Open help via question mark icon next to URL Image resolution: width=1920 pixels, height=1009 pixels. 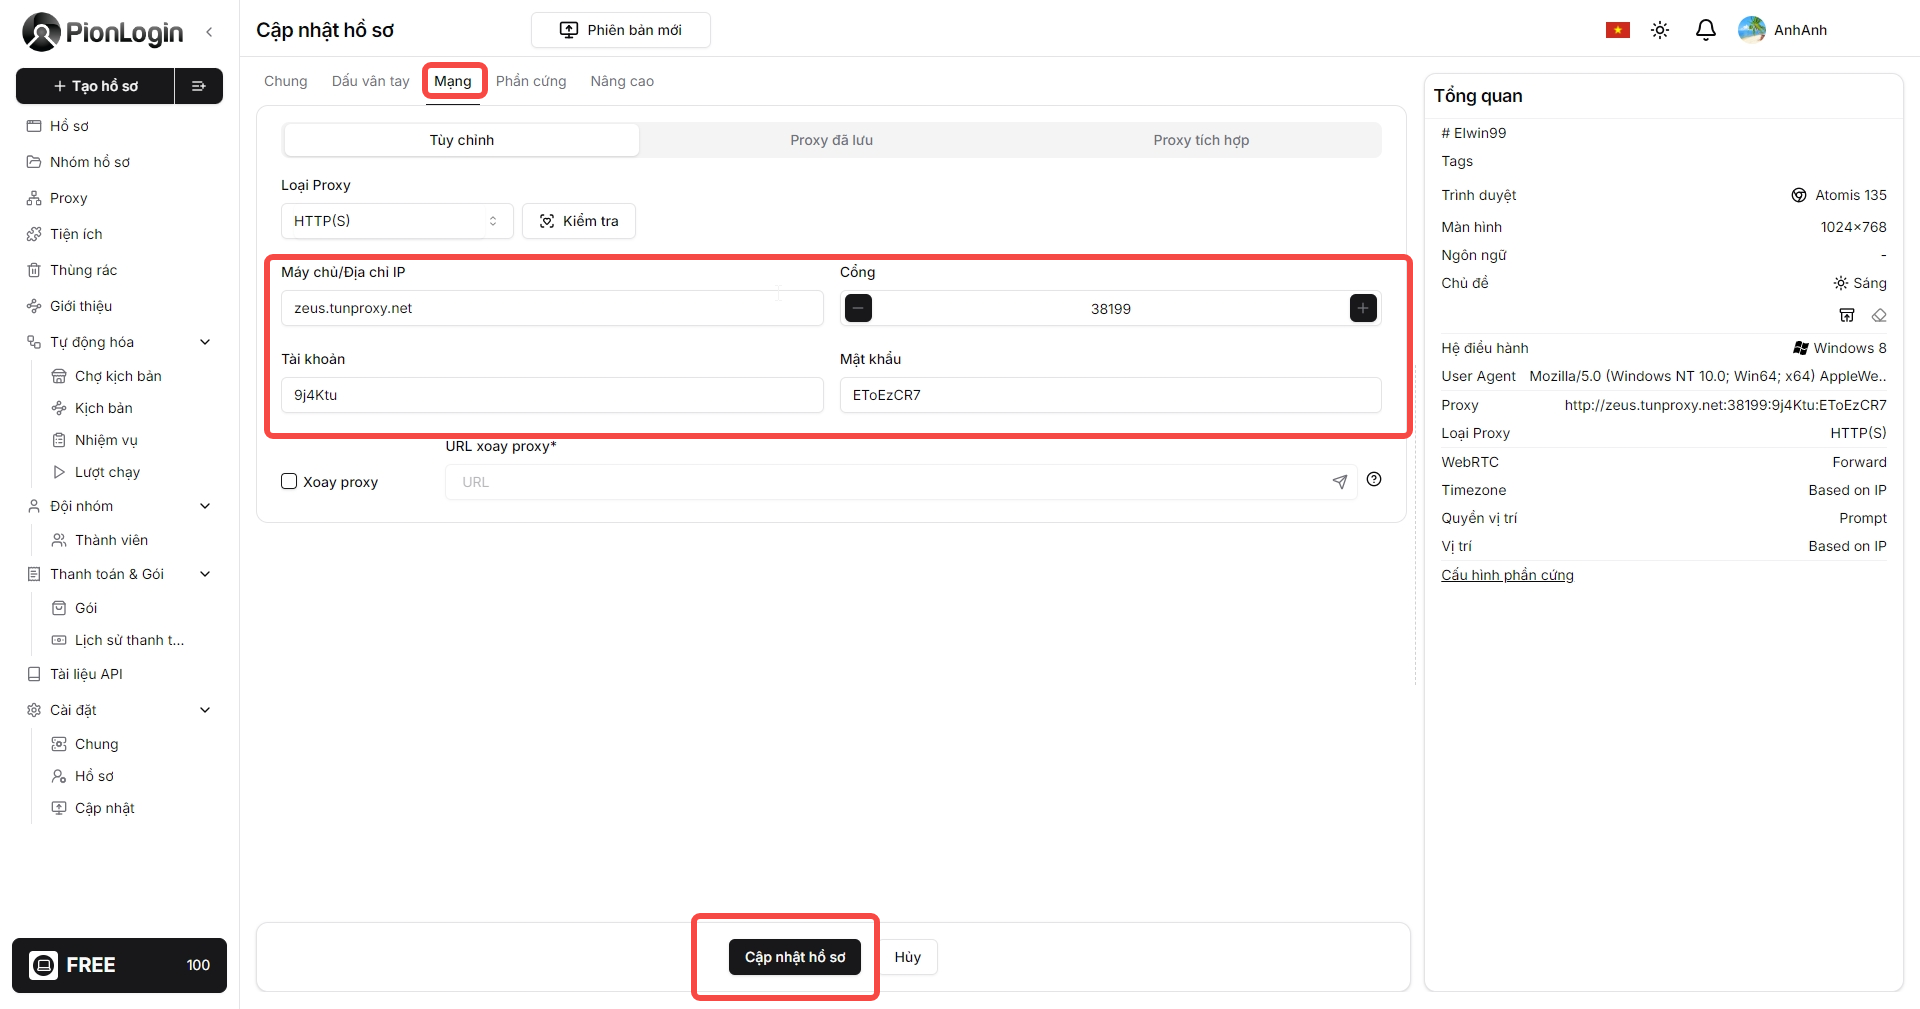(1373, 480)
